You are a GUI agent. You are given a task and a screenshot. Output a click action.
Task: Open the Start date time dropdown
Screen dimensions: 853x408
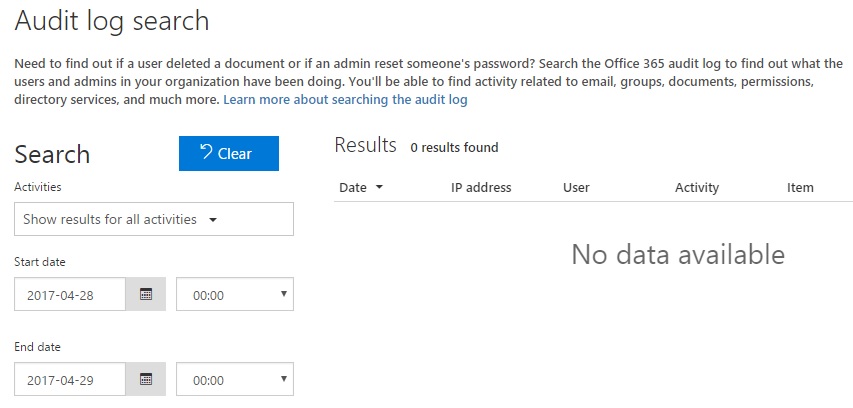235,294
